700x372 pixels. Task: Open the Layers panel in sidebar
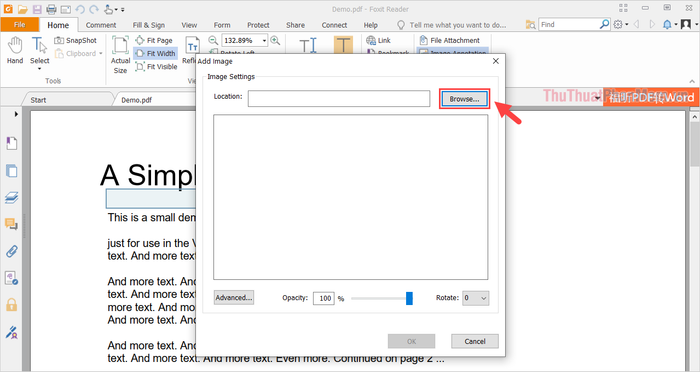click(x=12, y=197)
